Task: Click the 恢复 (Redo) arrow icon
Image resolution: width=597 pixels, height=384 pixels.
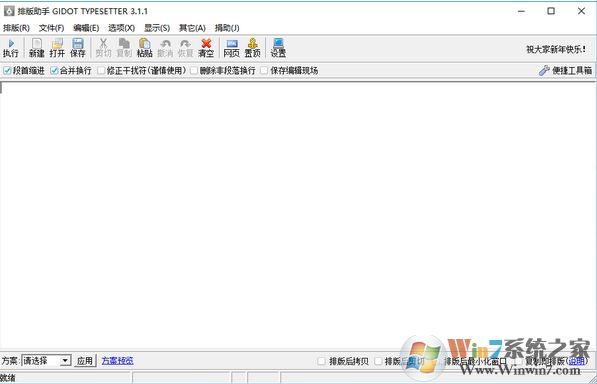Action: (x=185, y=43)
